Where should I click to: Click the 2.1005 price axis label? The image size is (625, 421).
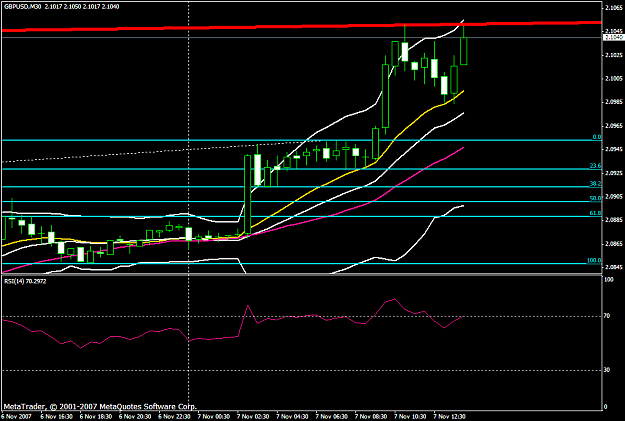tap(614, 78)
